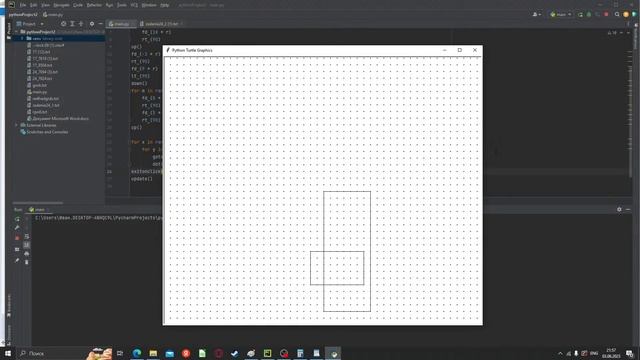Switch to the second editor tab (.txt file)

(x=161, y=24)
